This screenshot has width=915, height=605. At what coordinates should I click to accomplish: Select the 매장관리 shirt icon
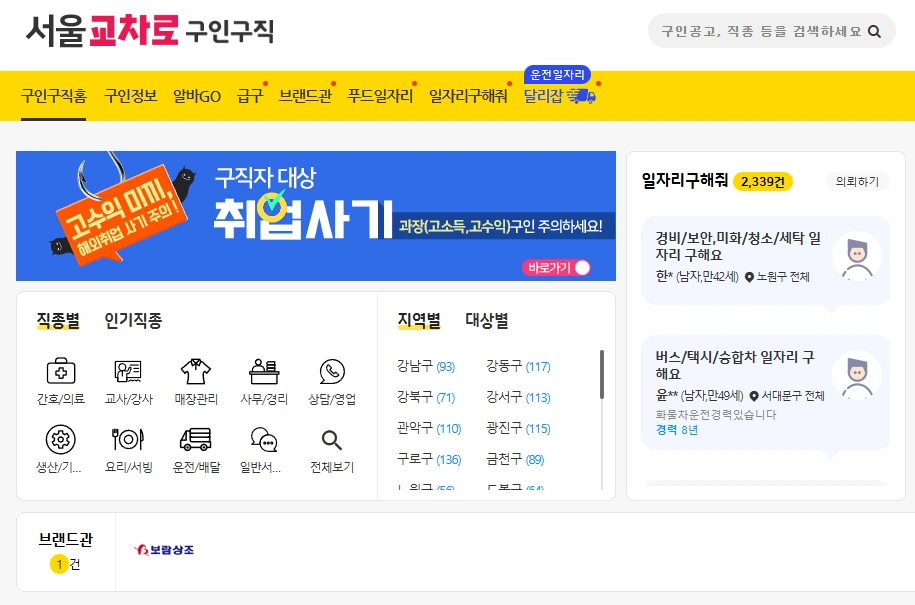pyautogui.click(x=196, y=371)
